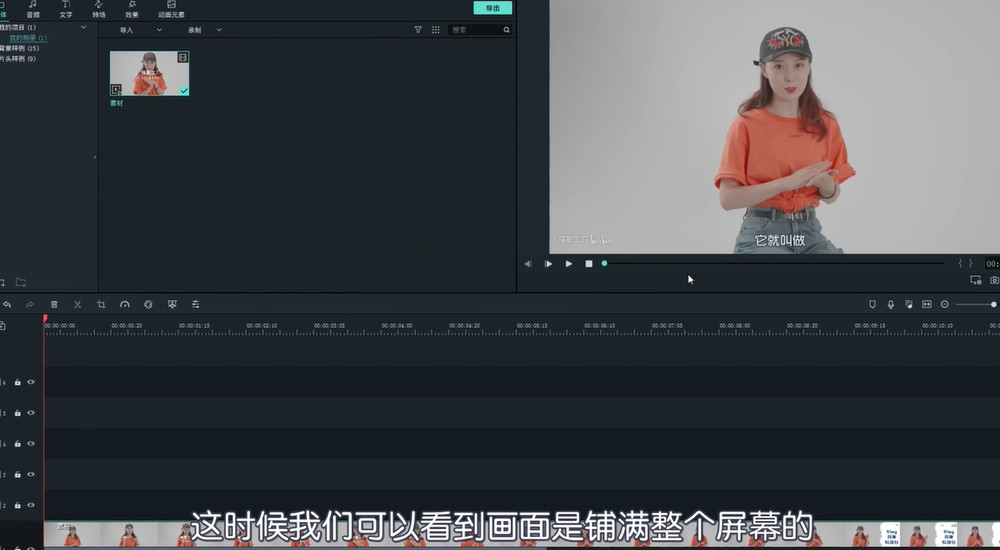Viewport: 1000px width, 550px height.
Task: Toggle the lock on the top track
Action: (x=17, y=382)
